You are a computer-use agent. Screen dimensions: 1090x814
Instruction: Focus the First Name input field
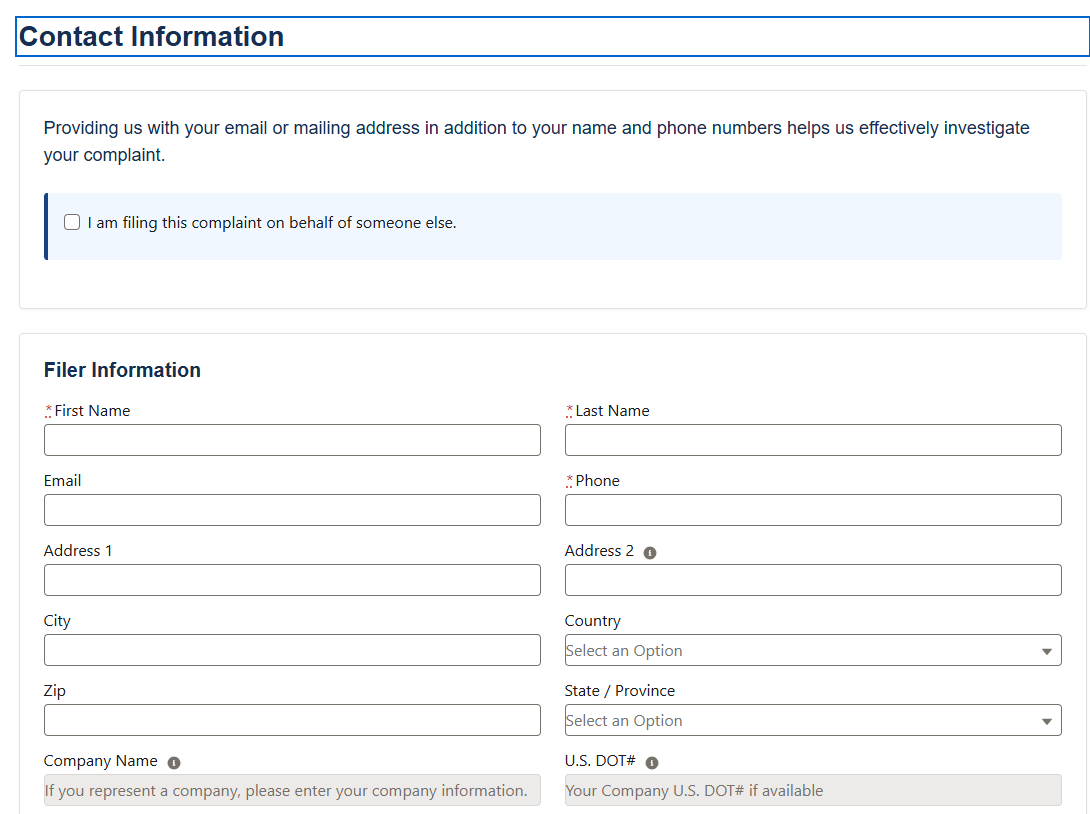(x=292, y=440)
